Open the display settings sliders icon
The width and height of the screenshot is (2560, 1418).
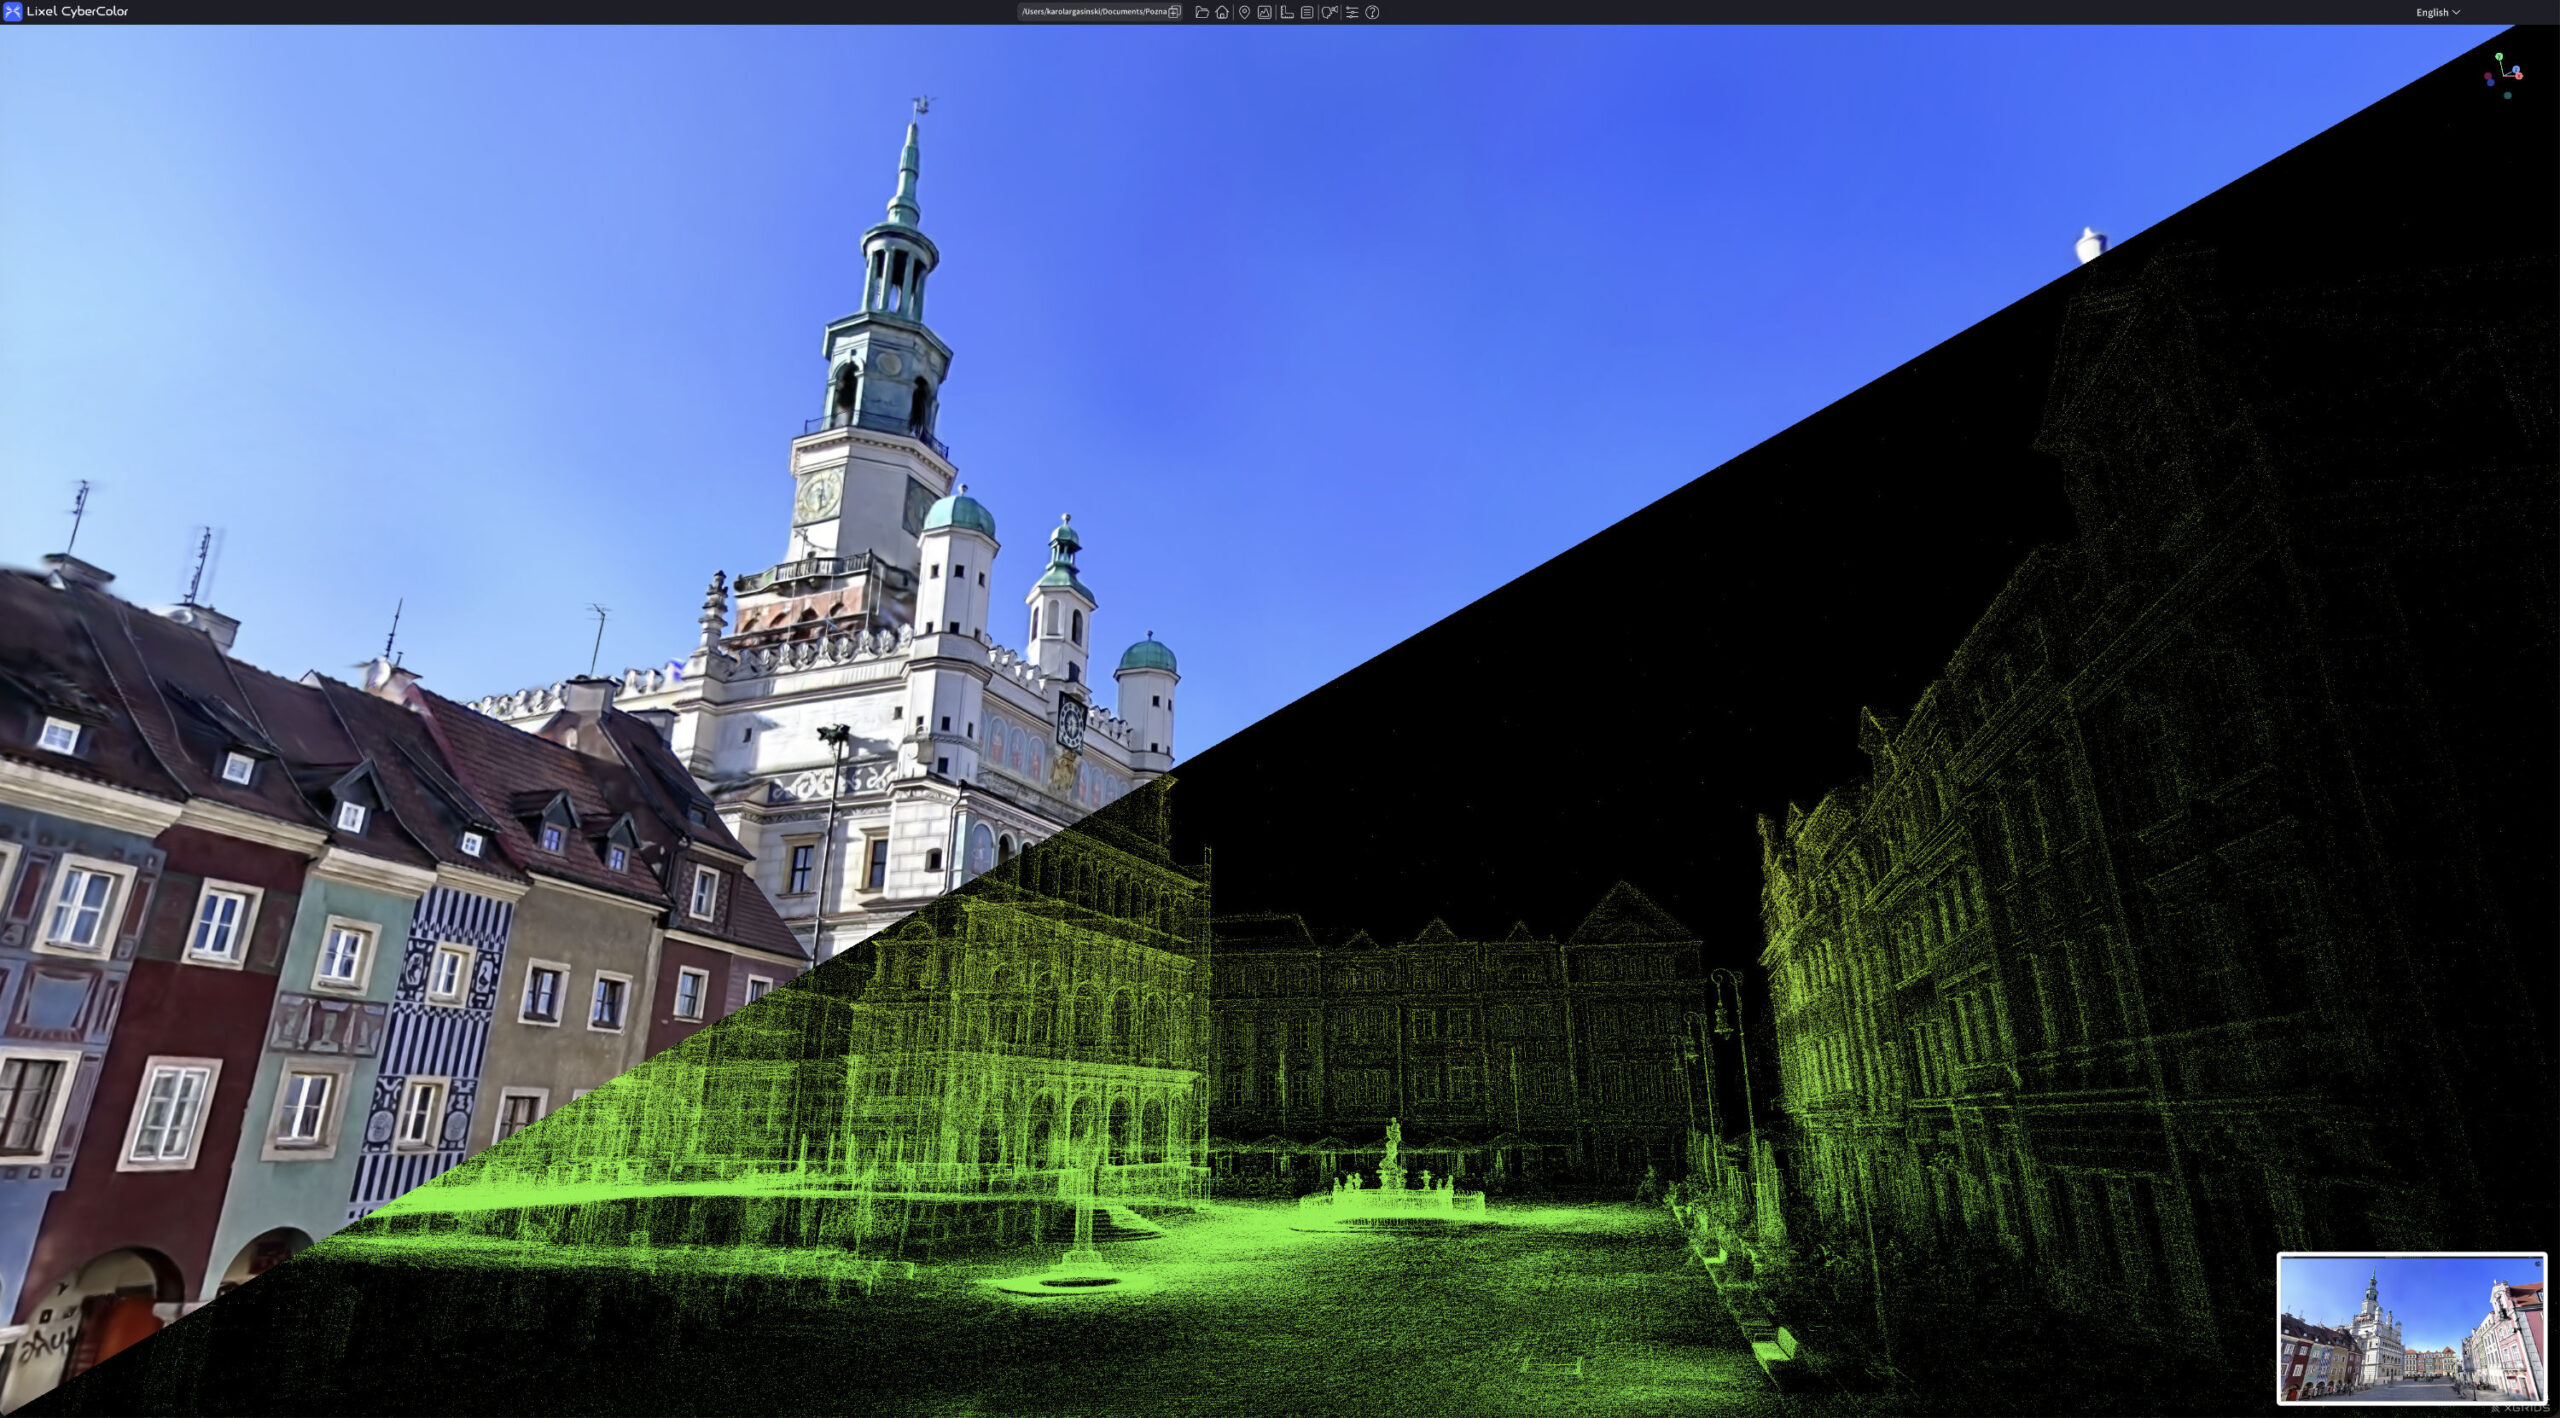(x=1352, y=12)
